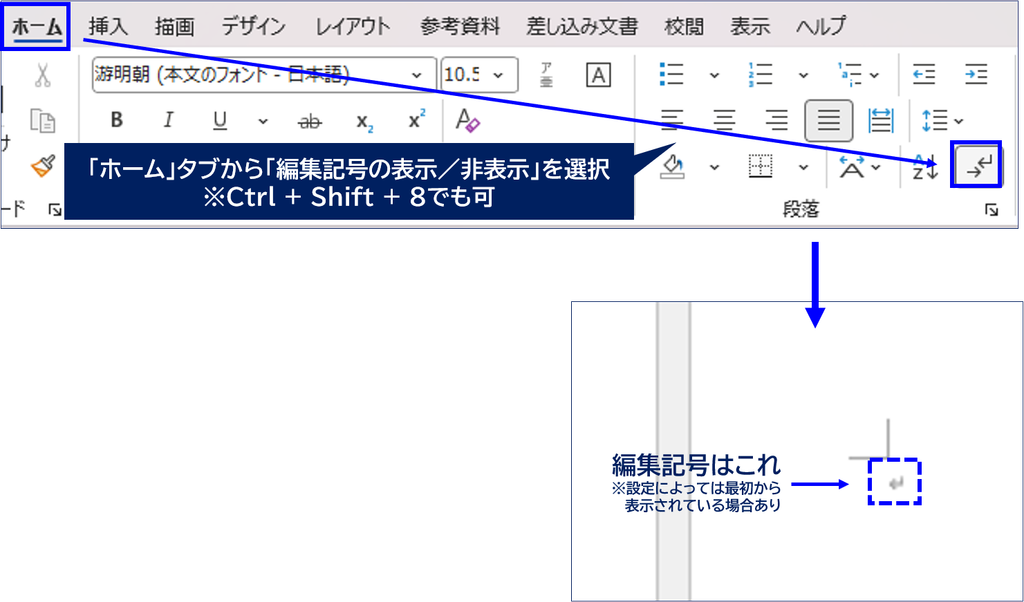Open the Paragraph dialog launcher

coord(992,210)
